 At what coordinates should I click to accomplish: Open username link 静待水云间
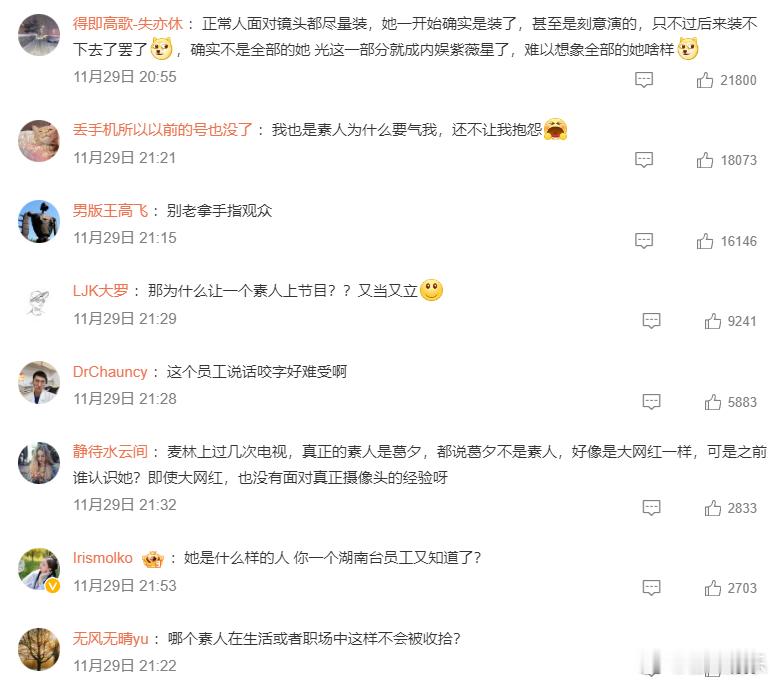110,451
